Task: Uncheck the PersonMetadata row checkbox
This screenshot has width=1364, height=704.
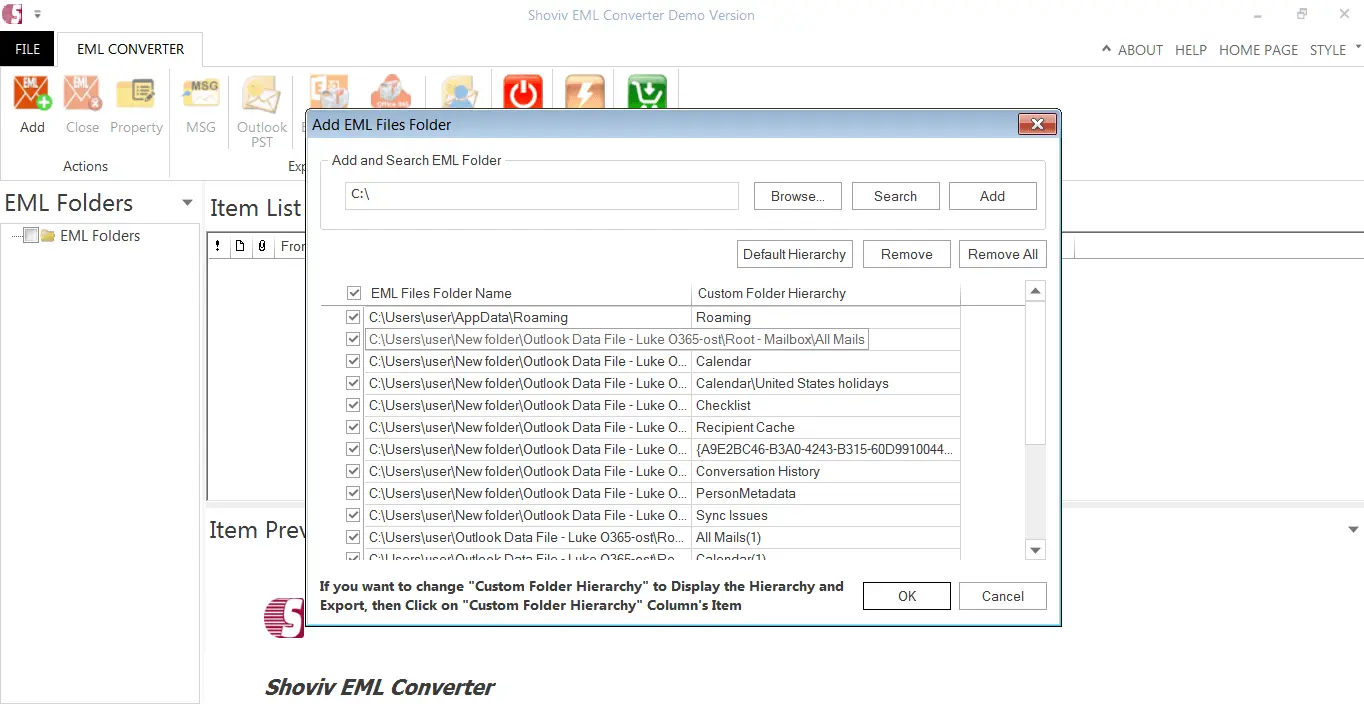Action: (x=353, y=493)
